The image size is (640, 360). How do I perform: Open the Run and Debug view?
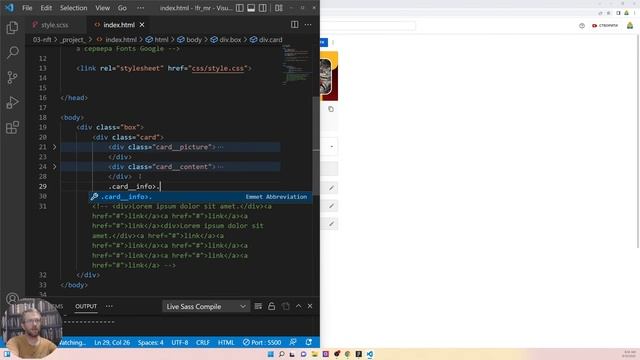click(x=12, y=102)
